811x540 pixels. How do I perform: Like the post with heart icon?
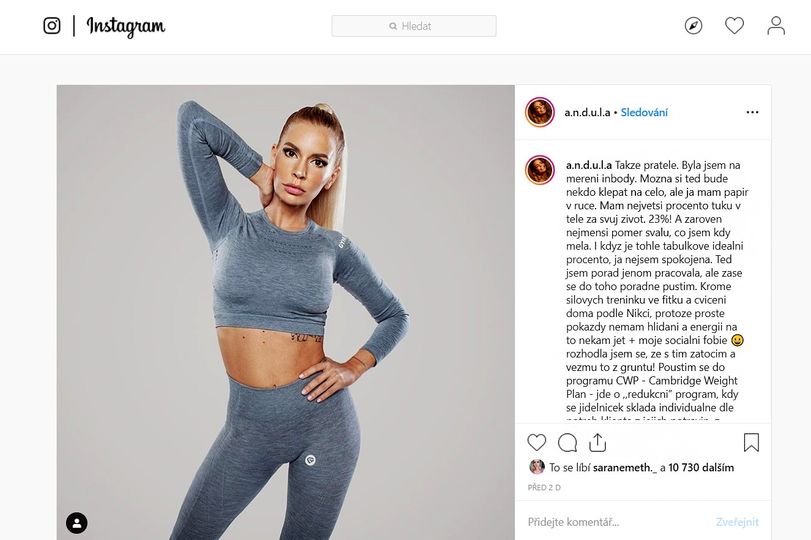[537, 442]
